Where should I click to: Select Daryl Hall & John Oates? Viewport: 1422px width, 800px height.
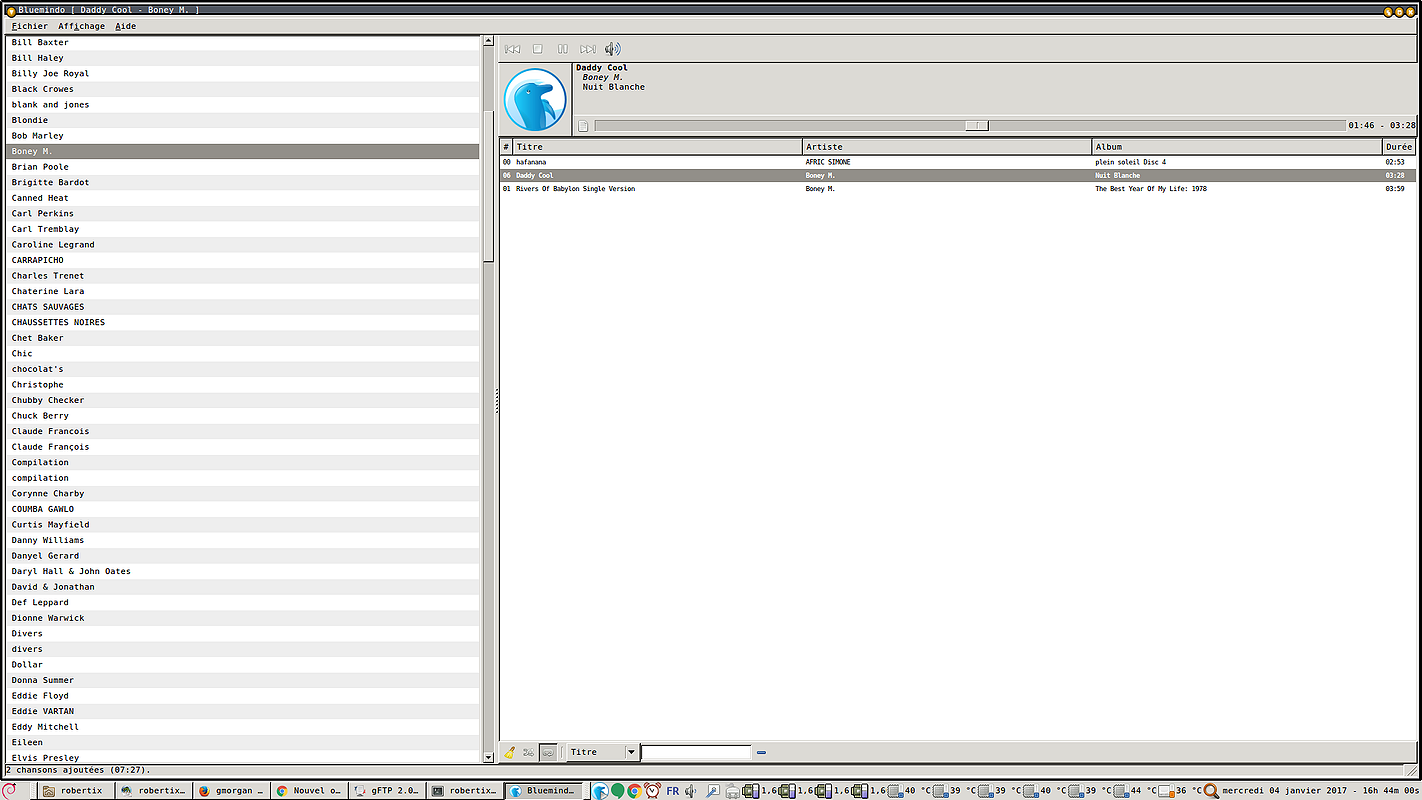pos(243,571)
